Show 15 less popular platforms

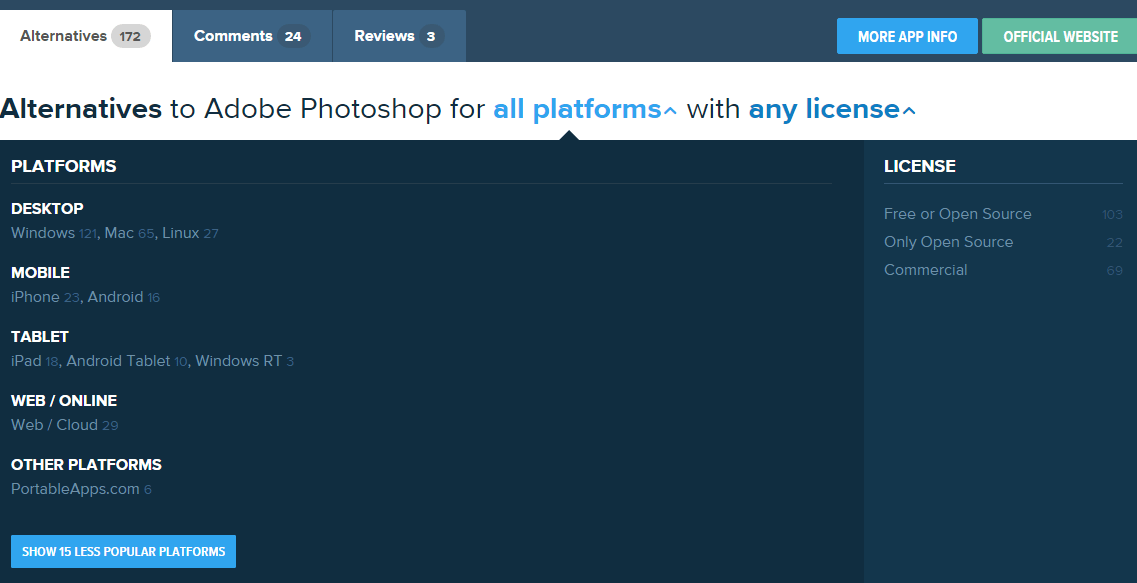123,551
